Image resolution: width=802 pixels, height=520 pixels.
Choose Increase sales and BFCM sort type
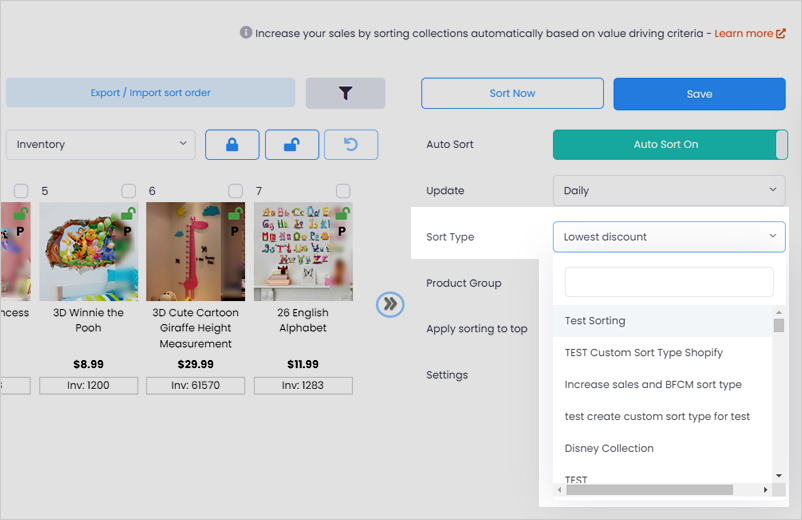coord(662,385)
